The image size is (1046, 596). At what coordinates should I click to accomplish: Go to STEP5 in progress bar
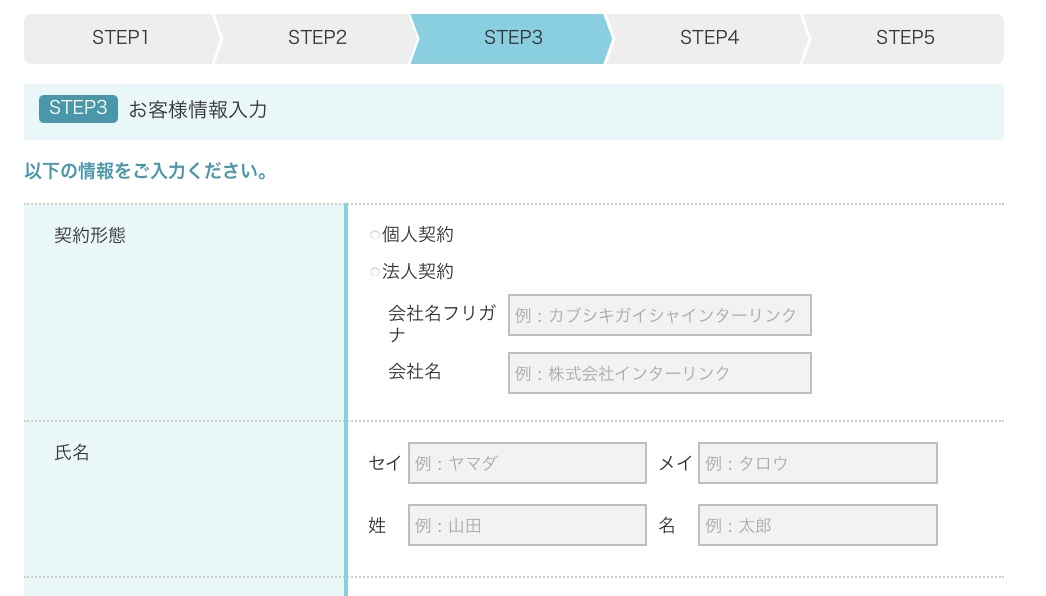click(x=905, y=39)
